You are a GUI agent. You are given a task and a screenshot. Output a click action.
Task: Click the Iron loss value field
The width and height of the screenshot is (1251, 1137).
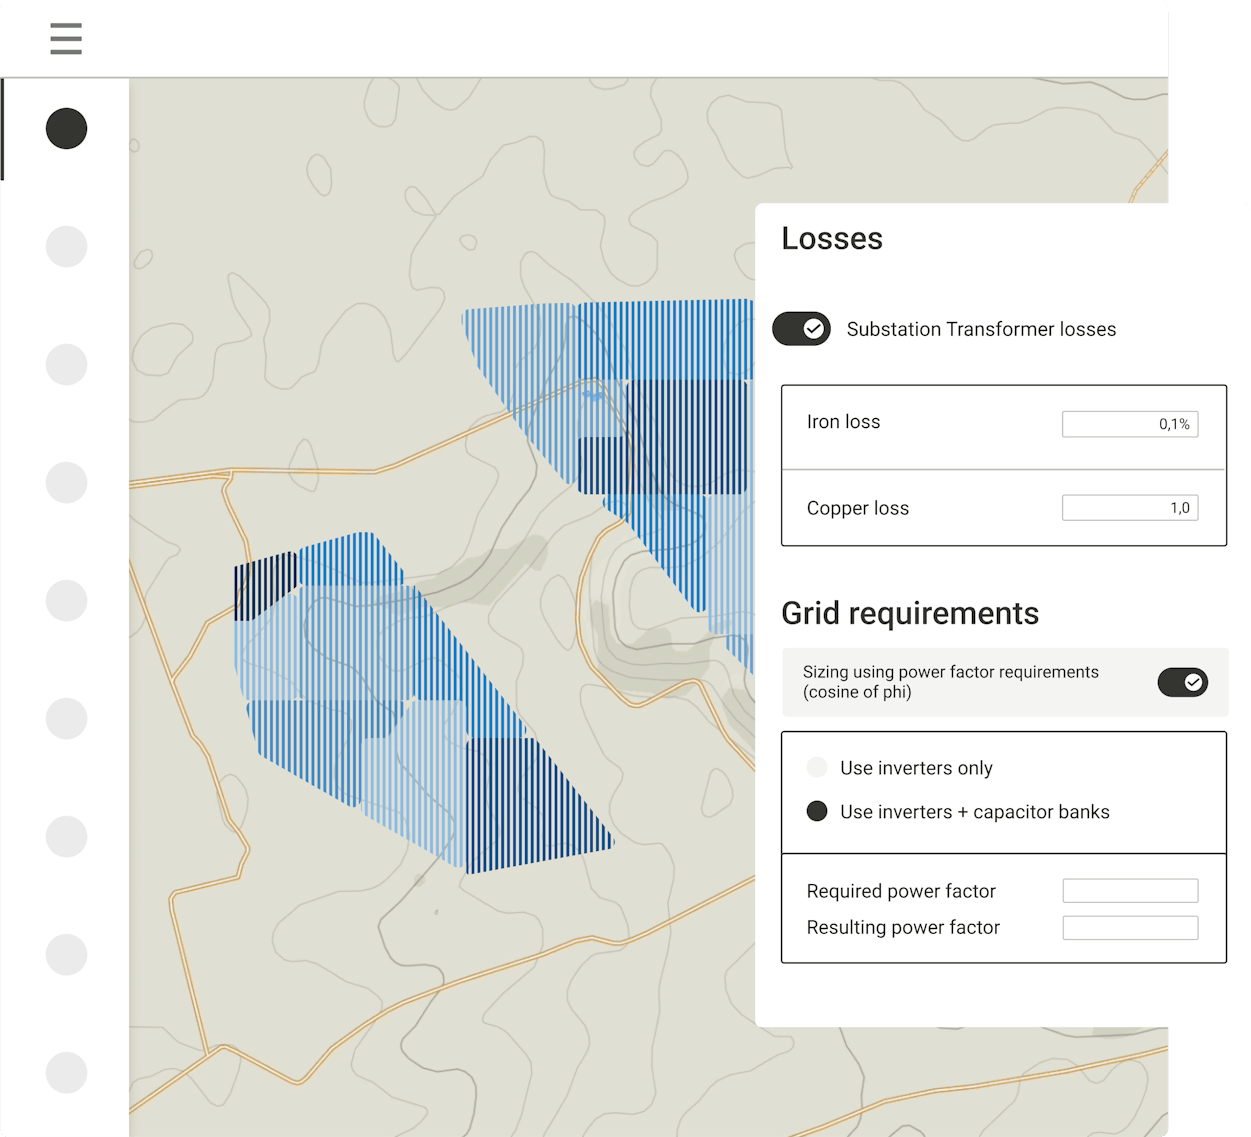1129,424
